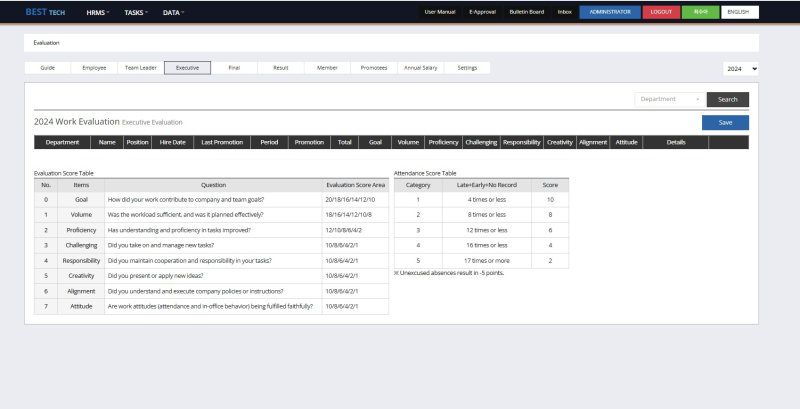Open the Guide tab
Viewport: 800px width, 409px height.
47,68
